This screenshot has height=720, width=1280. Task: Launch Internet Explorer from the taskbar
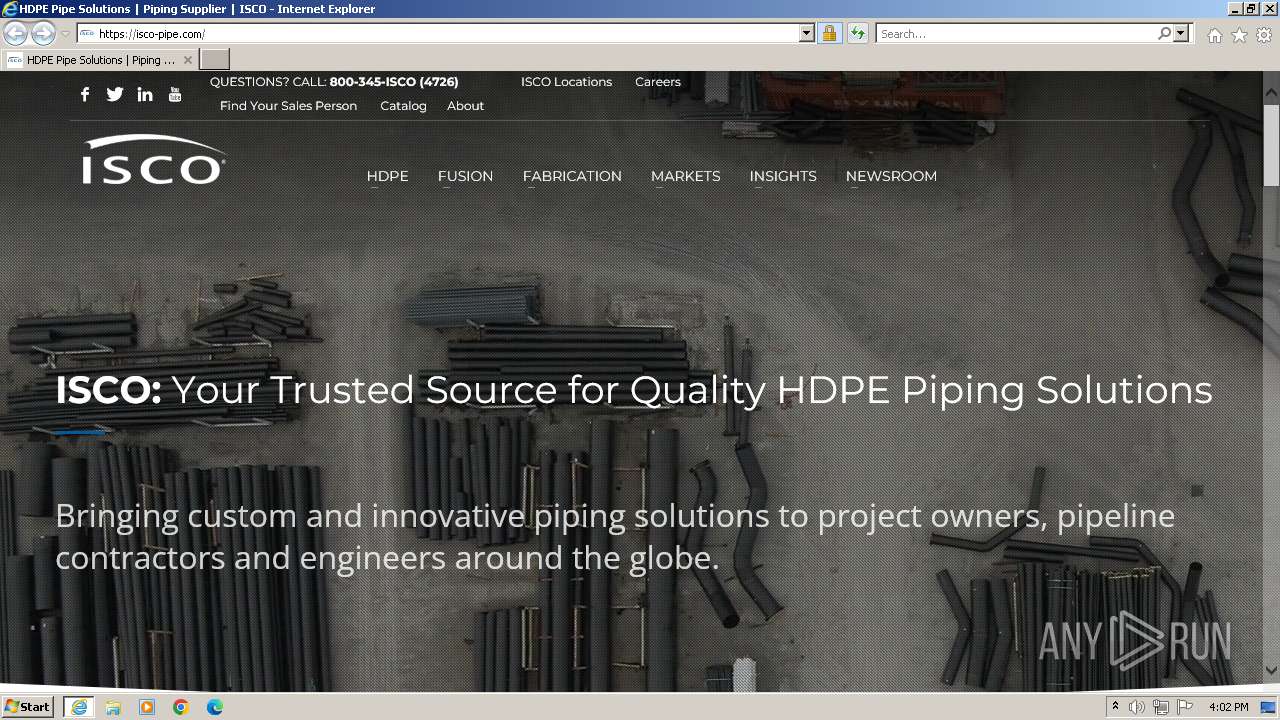click(79, 707)
